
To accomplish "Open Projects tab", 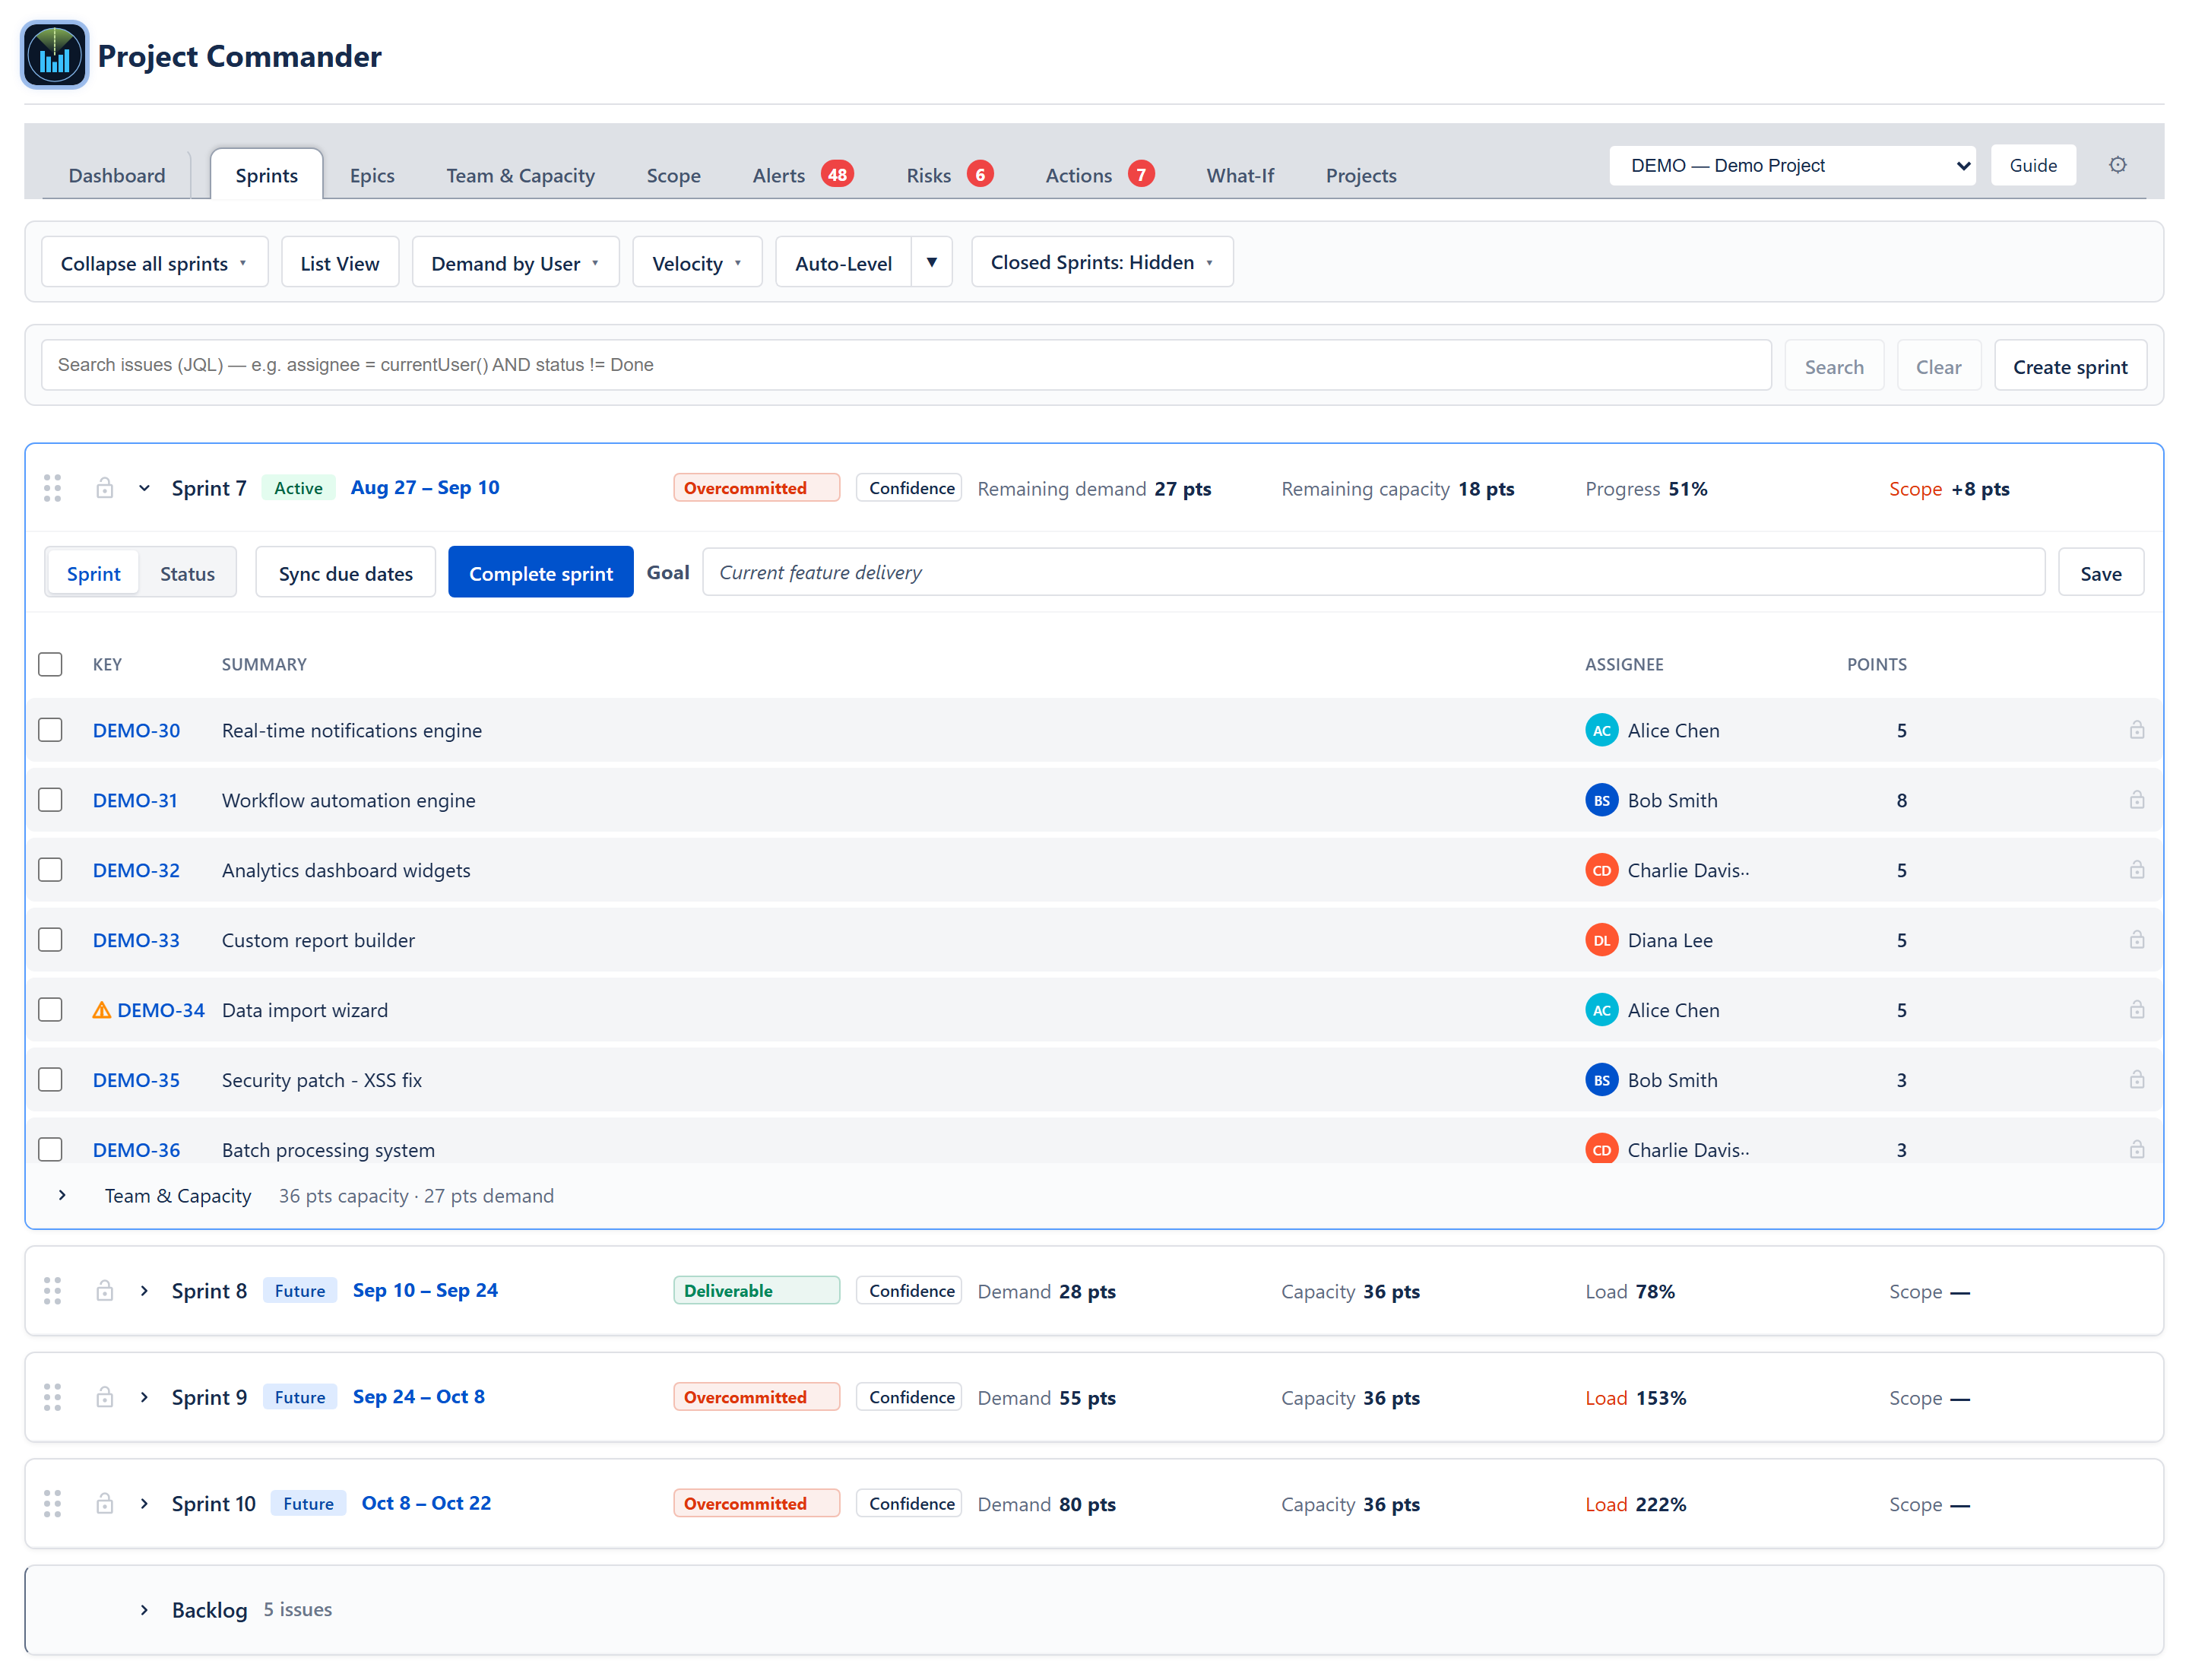I will pos(1361,175).
